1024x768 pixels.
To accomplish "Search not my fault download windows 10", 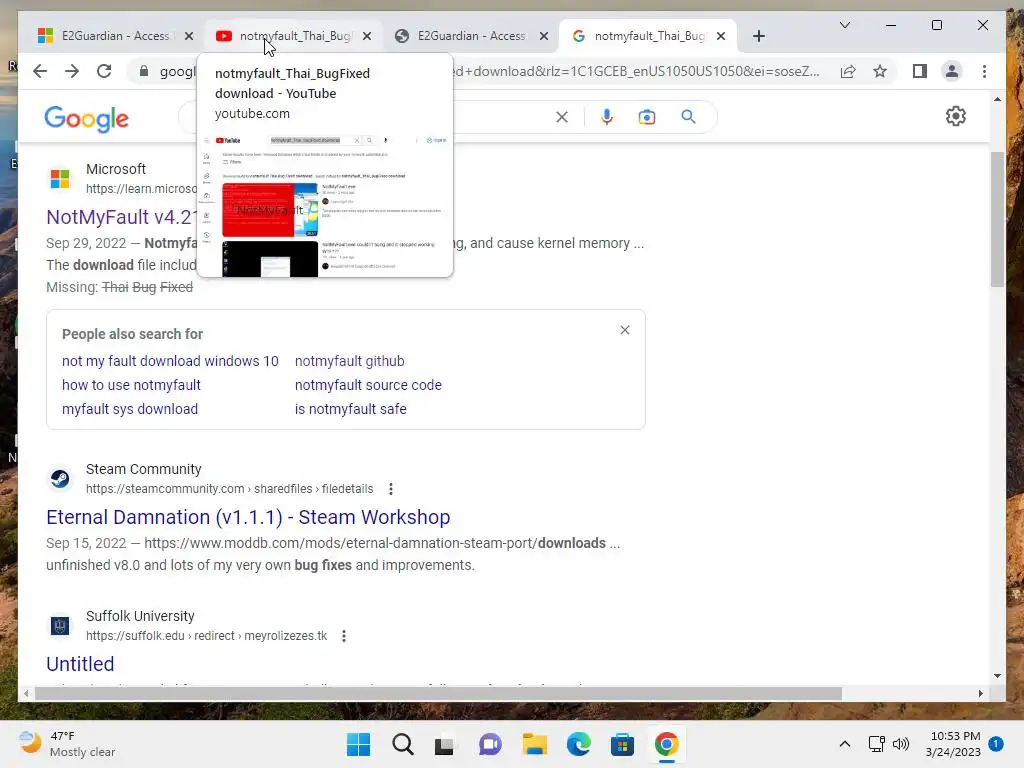I will click(x=170, y=361).
